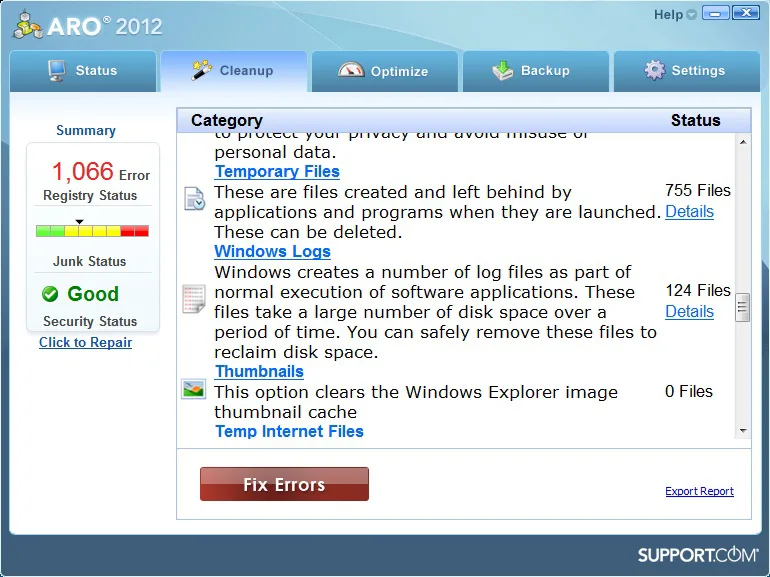Click the Fix Errors button
770x577 pixels.
point(284,484)
